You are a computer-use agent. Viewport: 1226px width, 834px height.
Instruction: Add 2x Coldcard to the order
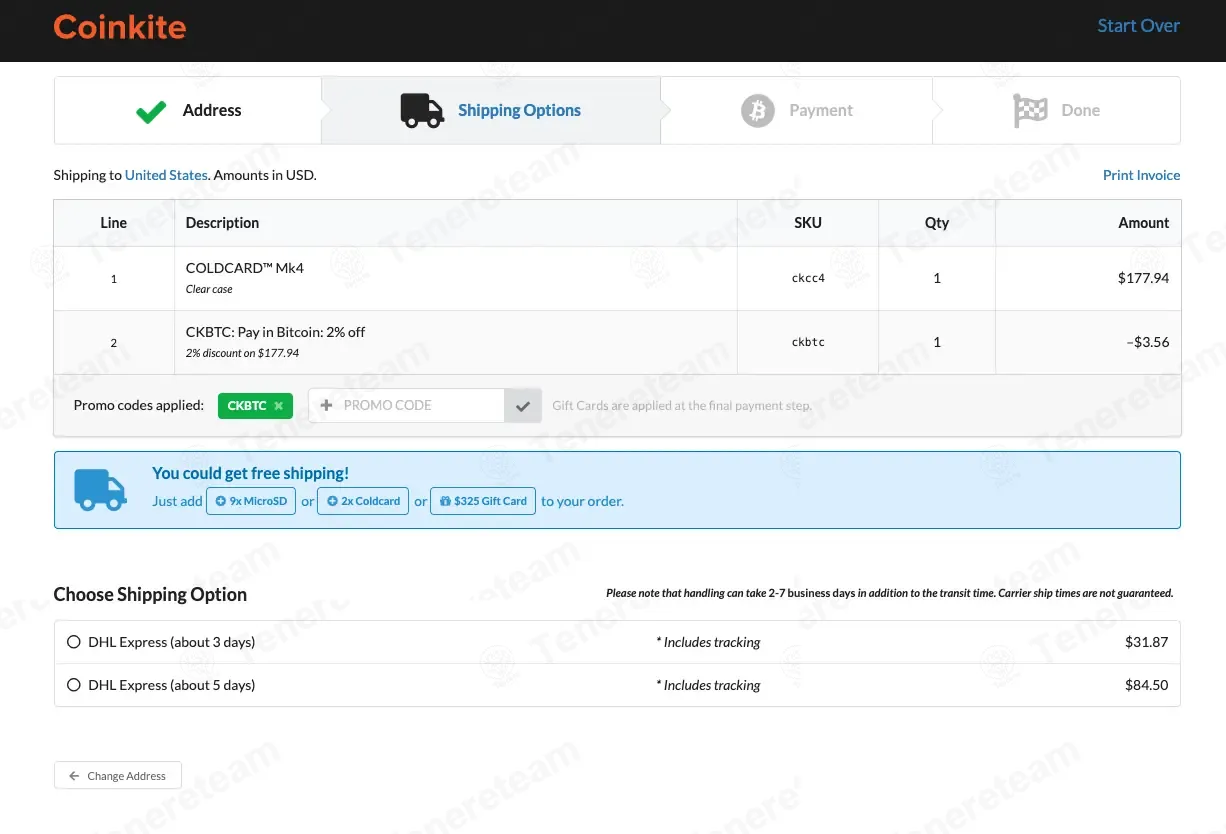pos(363,501)
